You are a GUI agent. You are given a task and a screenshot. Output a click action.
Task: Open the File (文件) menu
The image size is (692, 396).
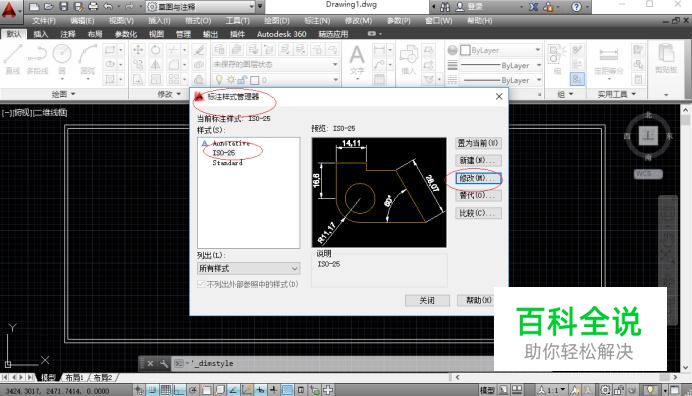point(44,21)
